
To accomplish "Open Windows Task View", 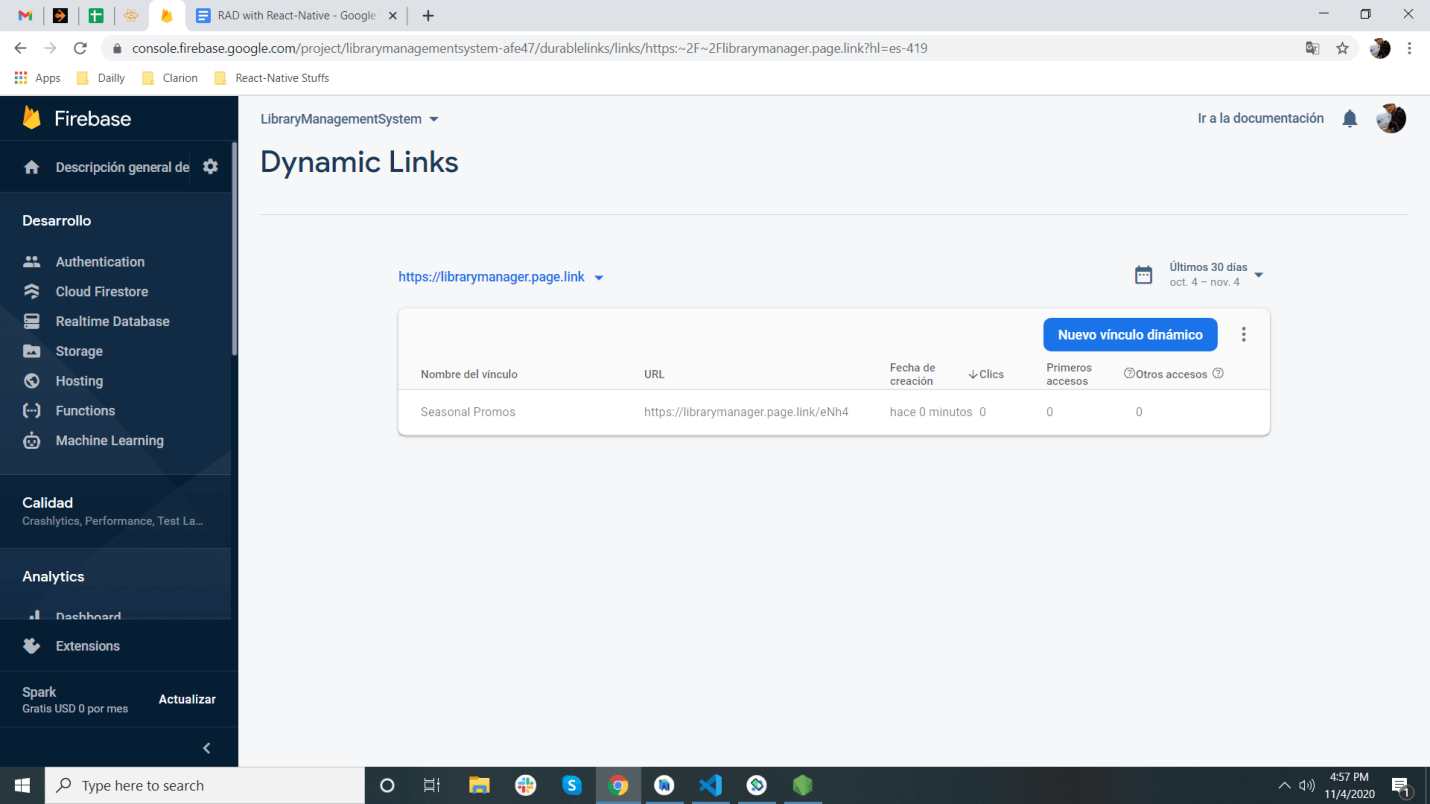I will click(x=432, y=785).
